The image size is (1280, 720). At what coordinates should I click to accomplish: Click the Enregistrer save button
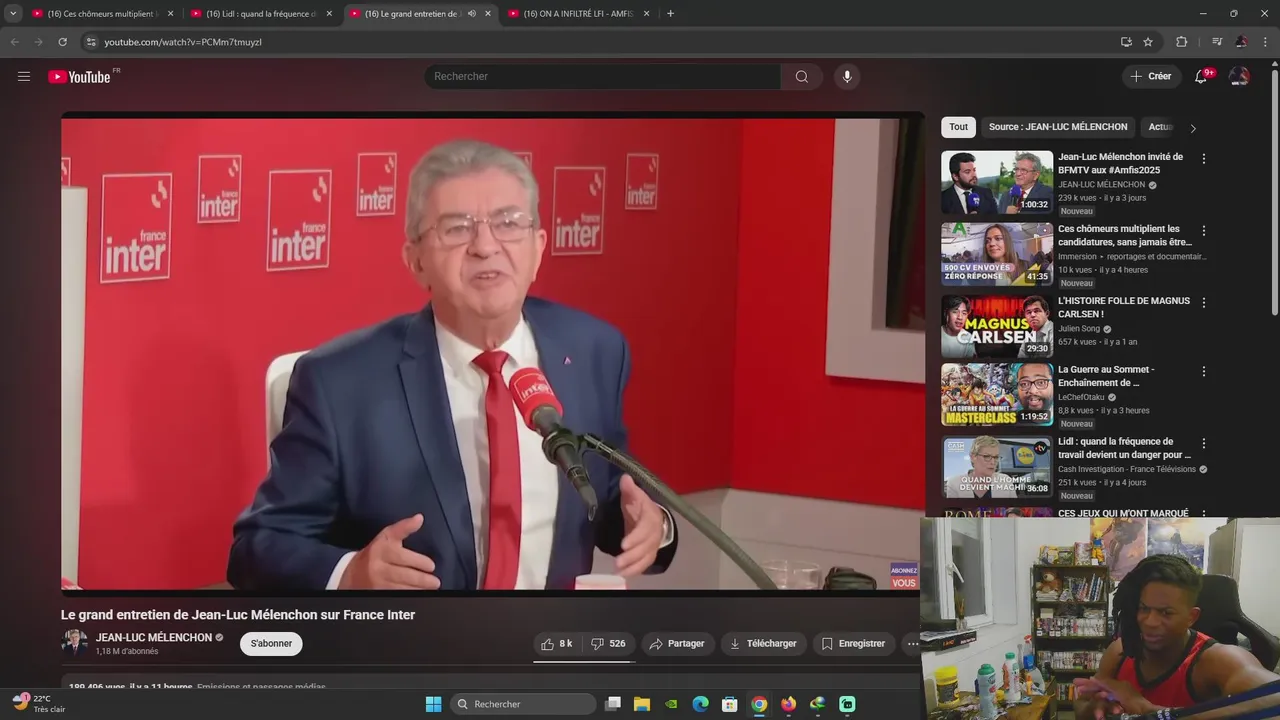[853, 644]
